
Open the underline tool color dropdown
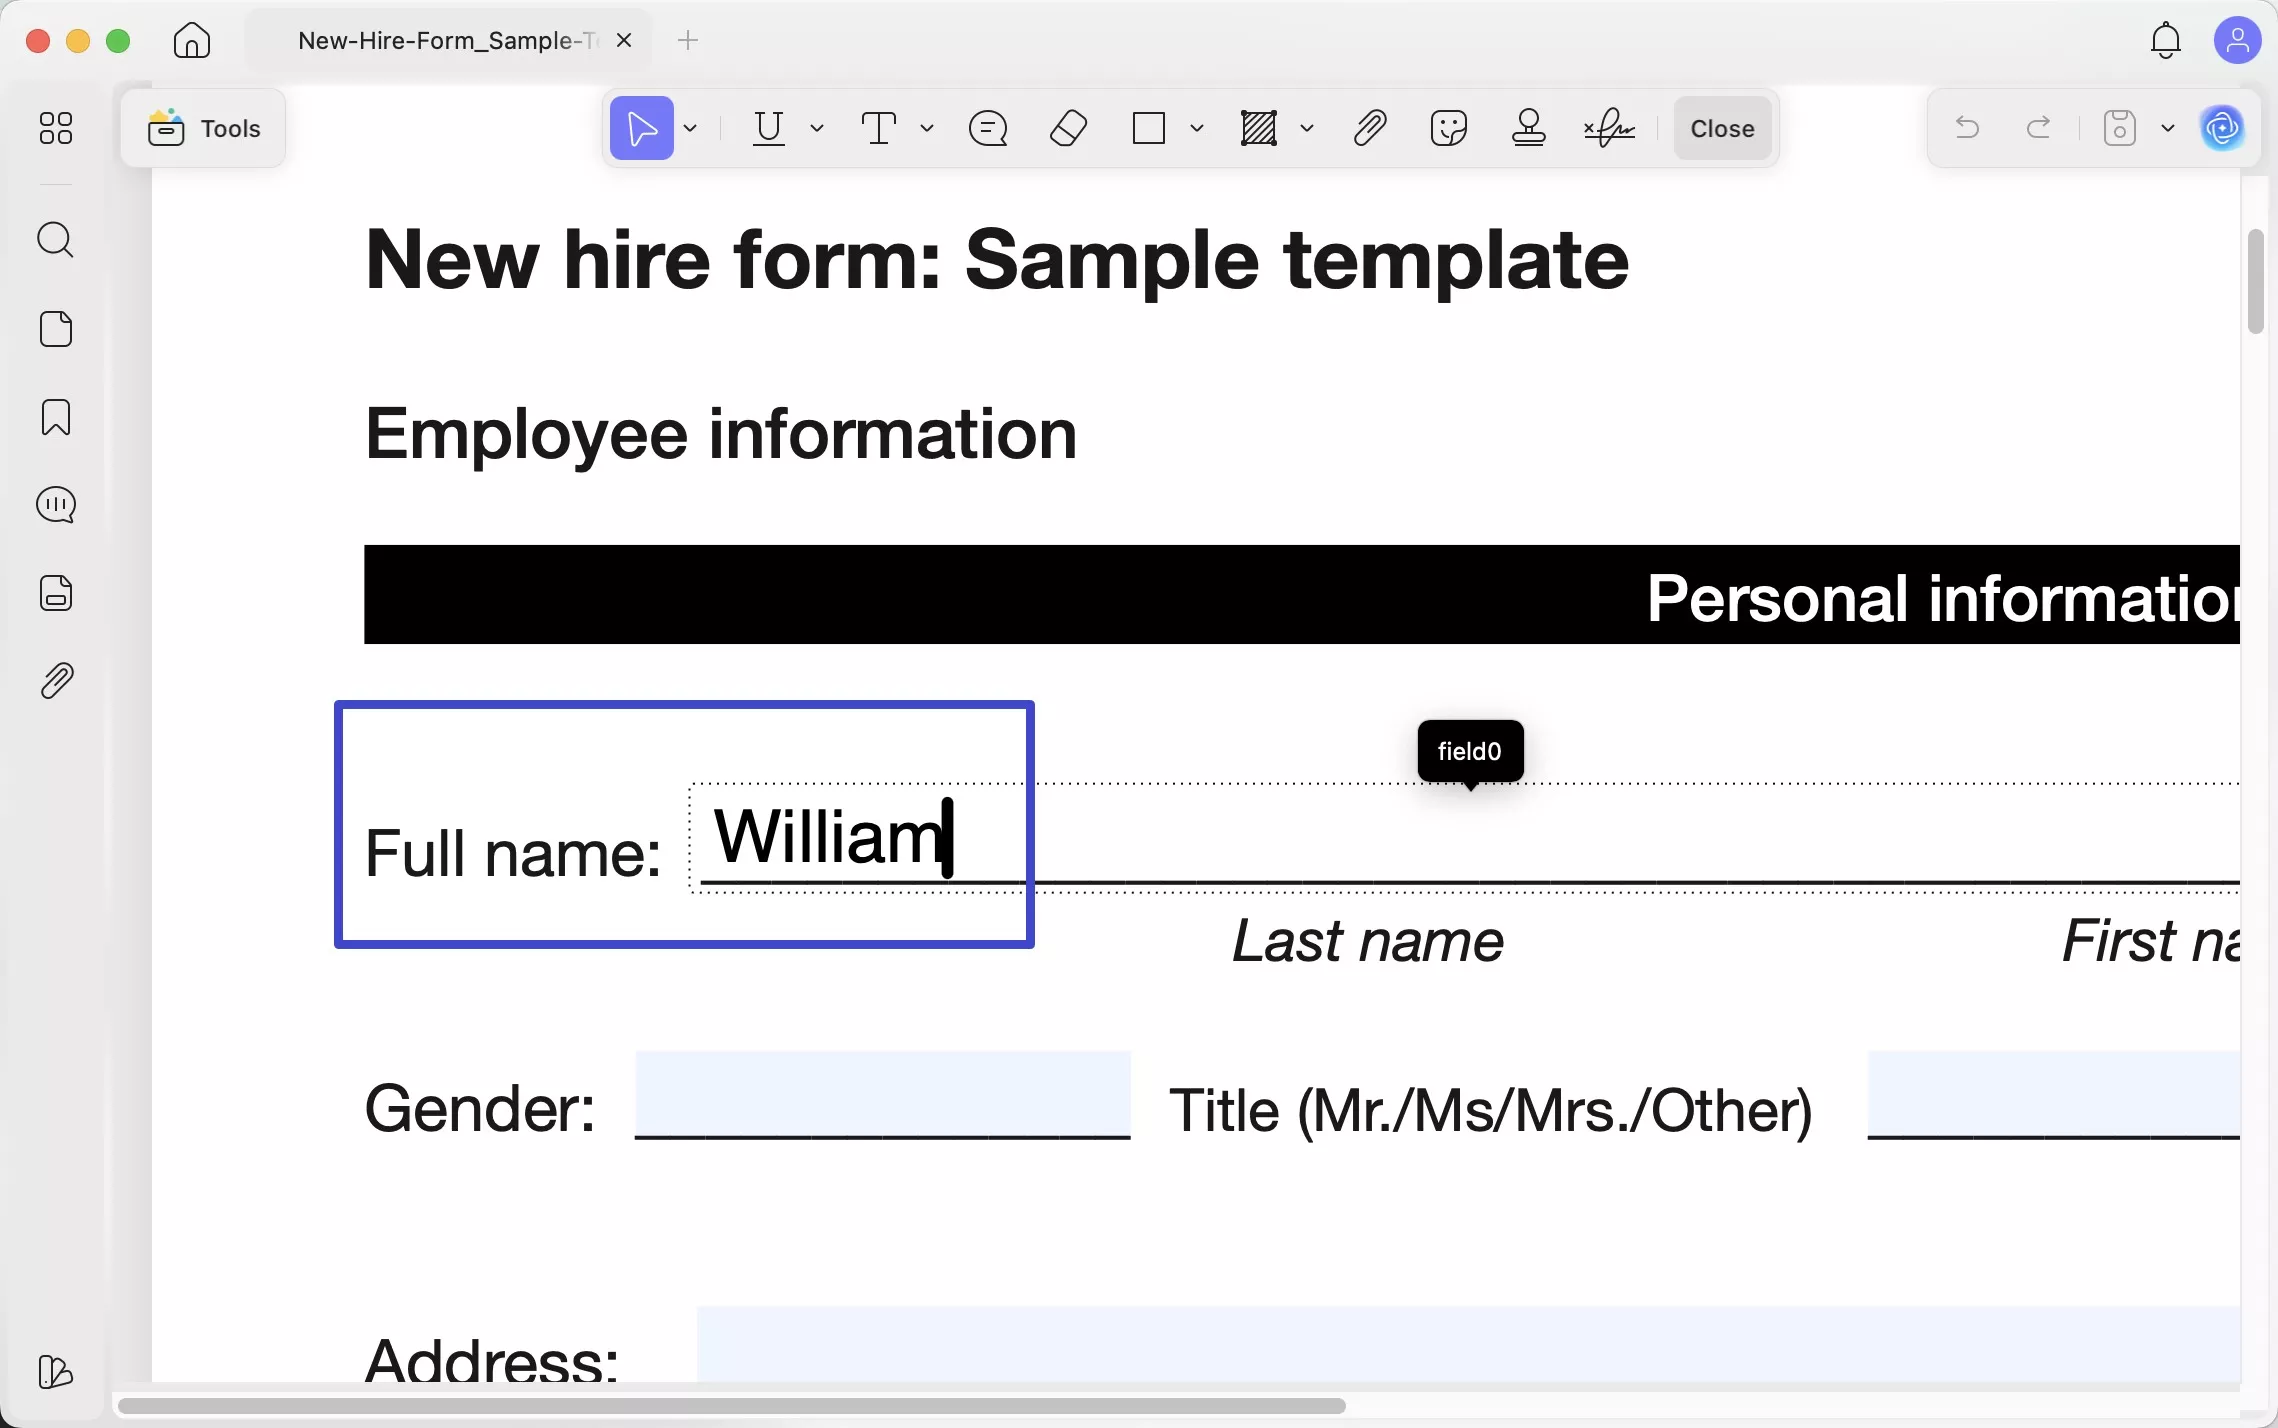click(817, 128)
